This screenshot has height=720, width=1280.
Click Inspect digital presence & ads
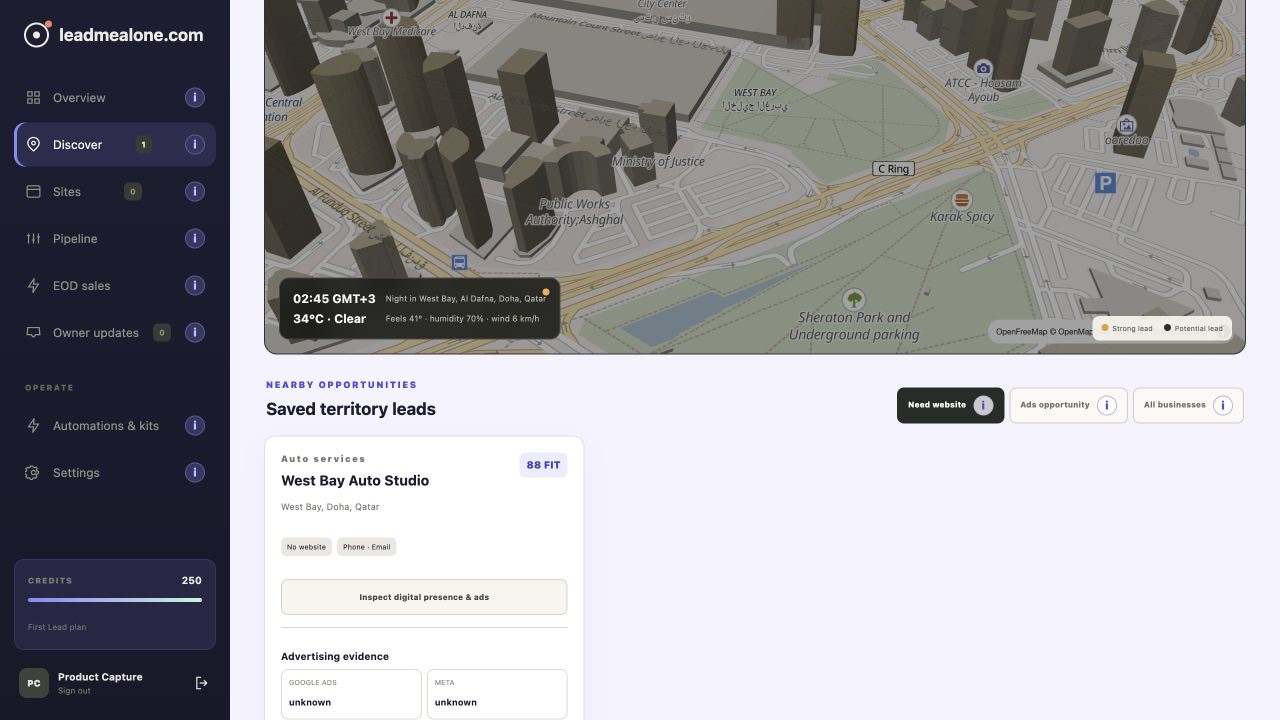(424, 597)
